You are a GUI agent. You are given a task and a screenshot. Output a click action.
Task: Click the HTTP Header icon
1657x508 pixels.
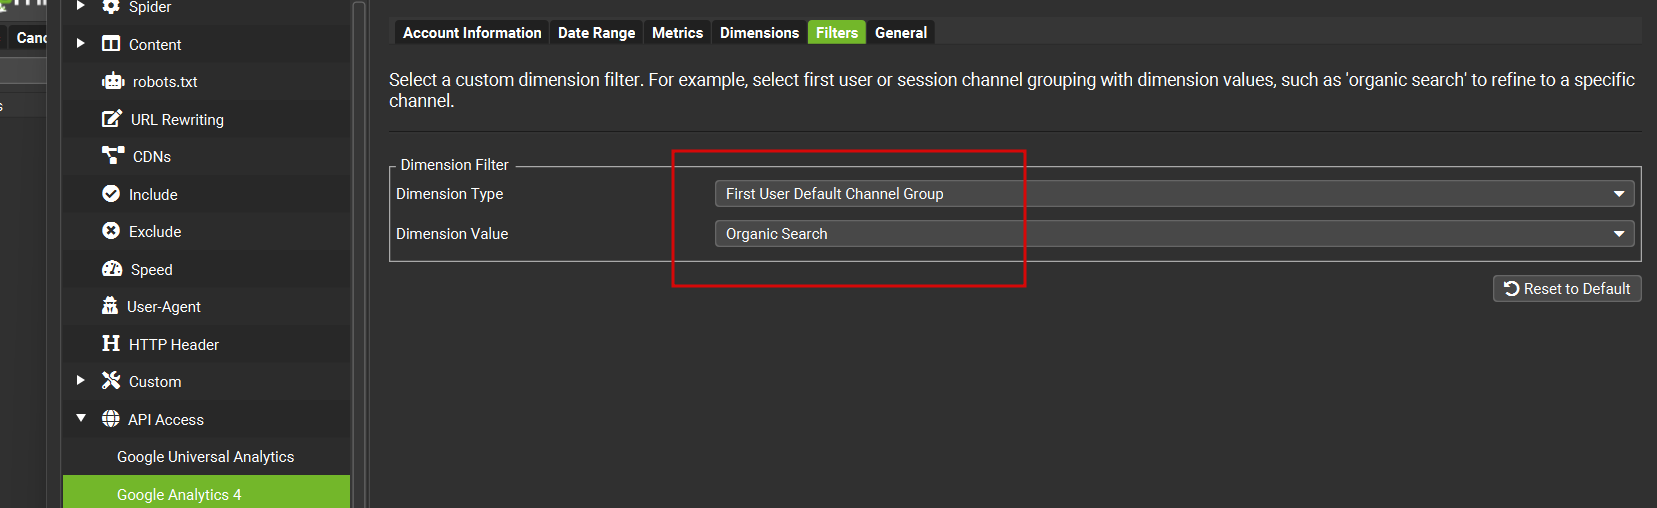pyautogui.click(x=111, y=344)
